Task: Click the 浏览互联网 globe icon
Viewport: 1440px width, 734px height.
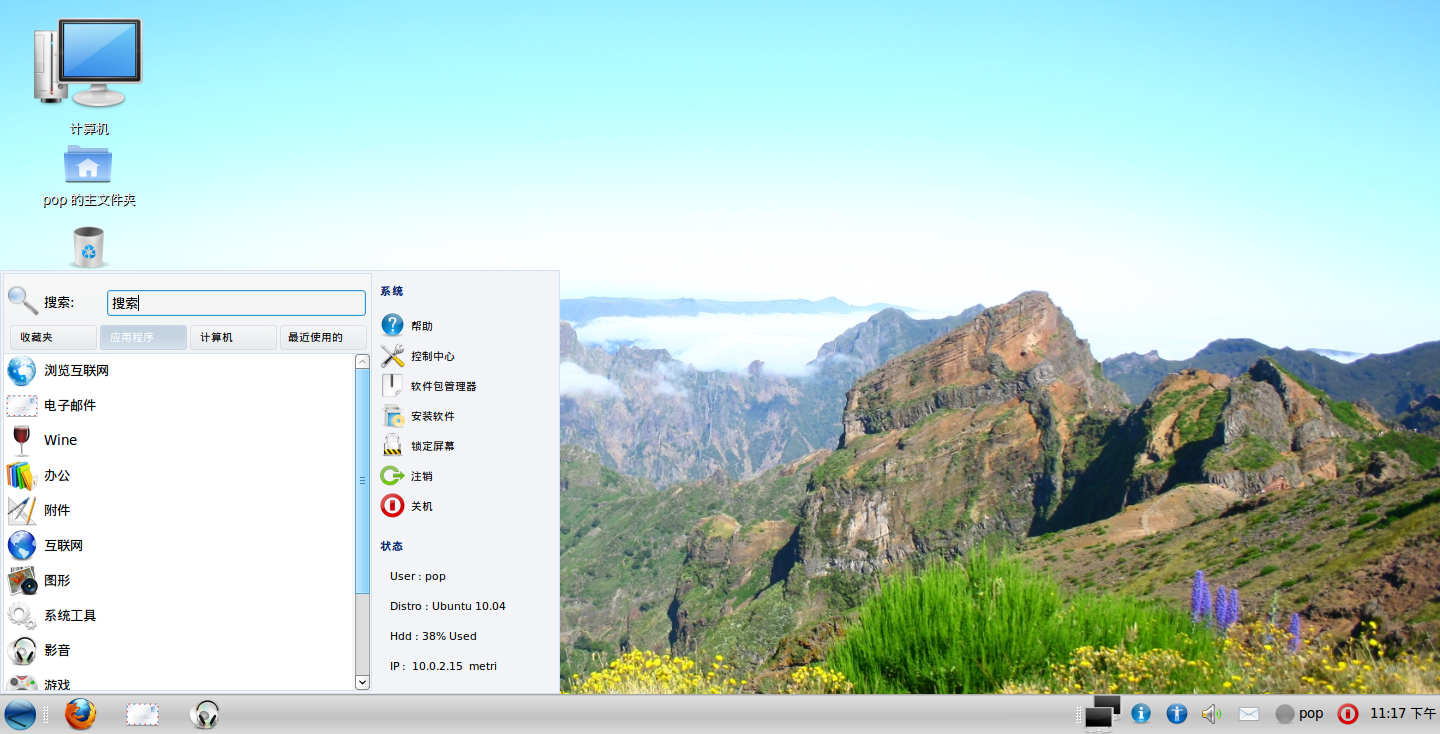Action: (22, 371)
